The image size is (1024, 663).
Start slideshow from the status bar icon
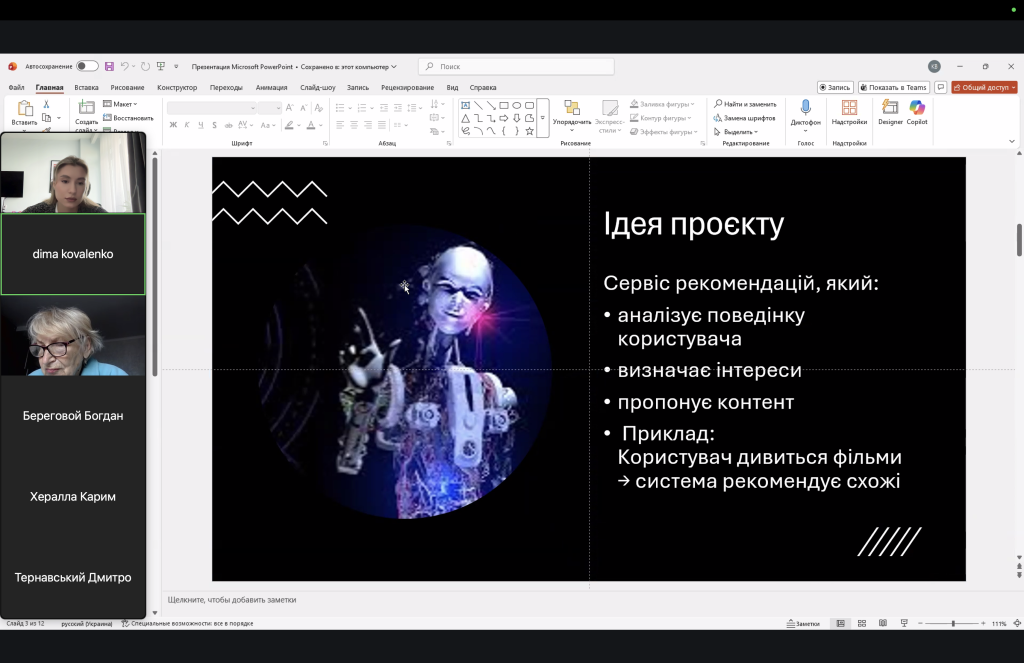tap(904, 624)
